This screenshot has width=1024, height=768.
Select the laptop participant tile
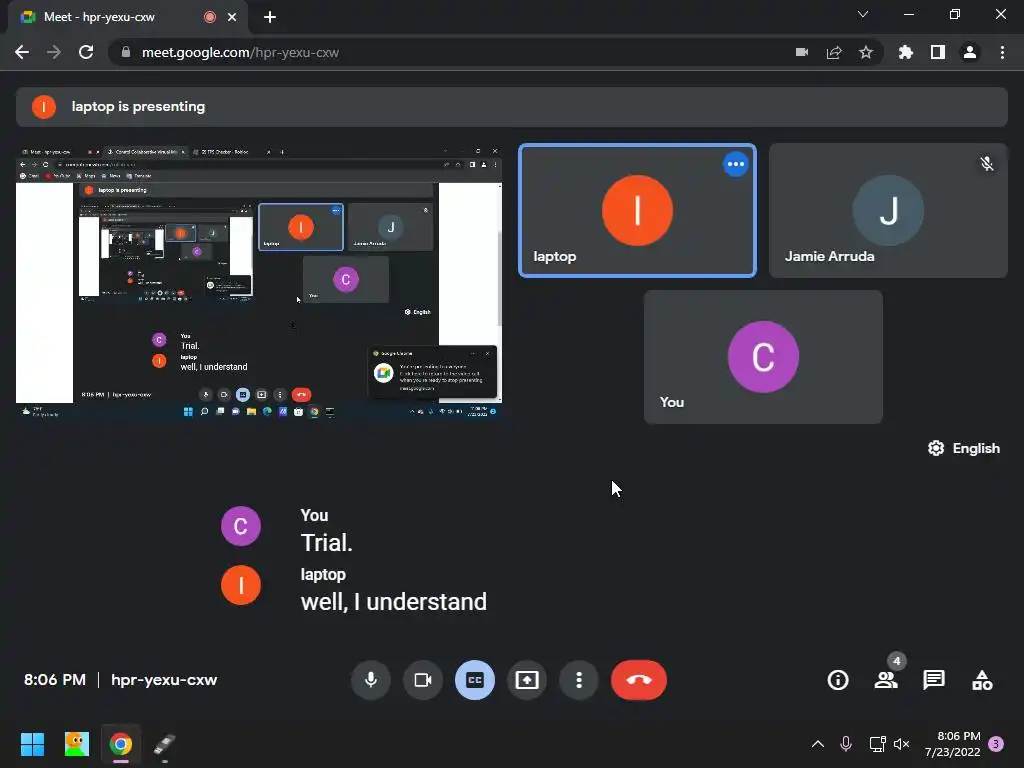click(x=637, y=210)
